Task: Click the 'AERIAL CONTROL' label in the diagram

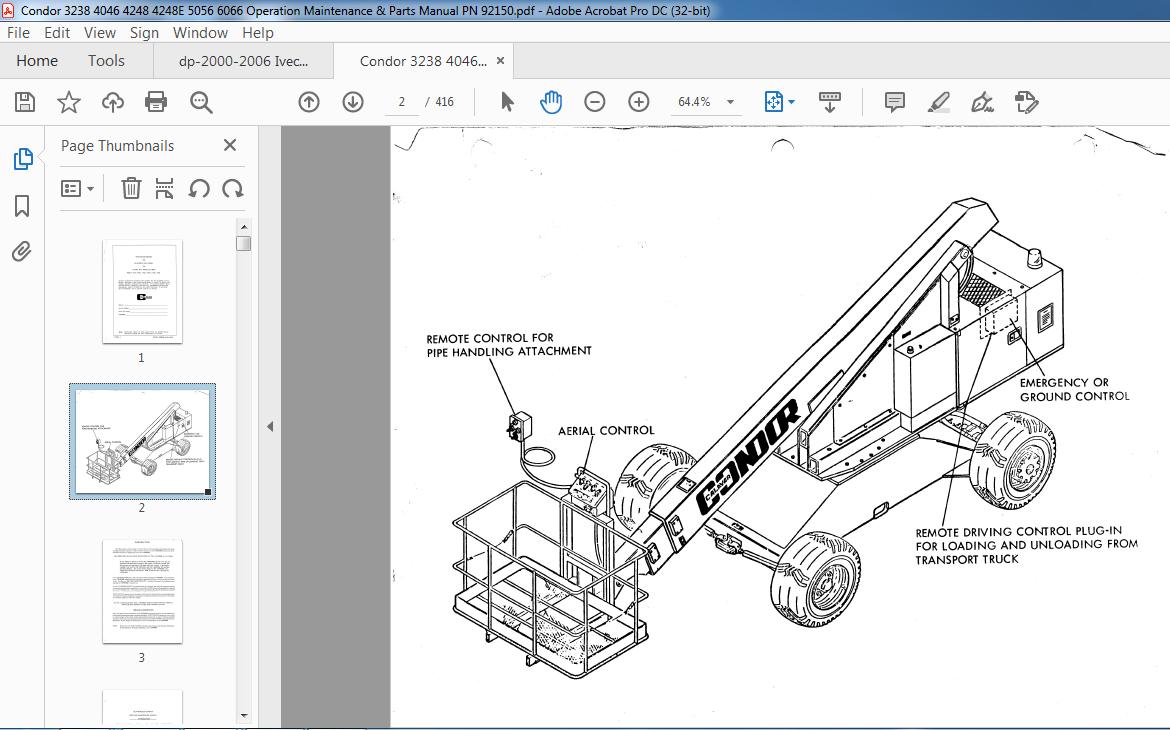Action: [606, 431]
